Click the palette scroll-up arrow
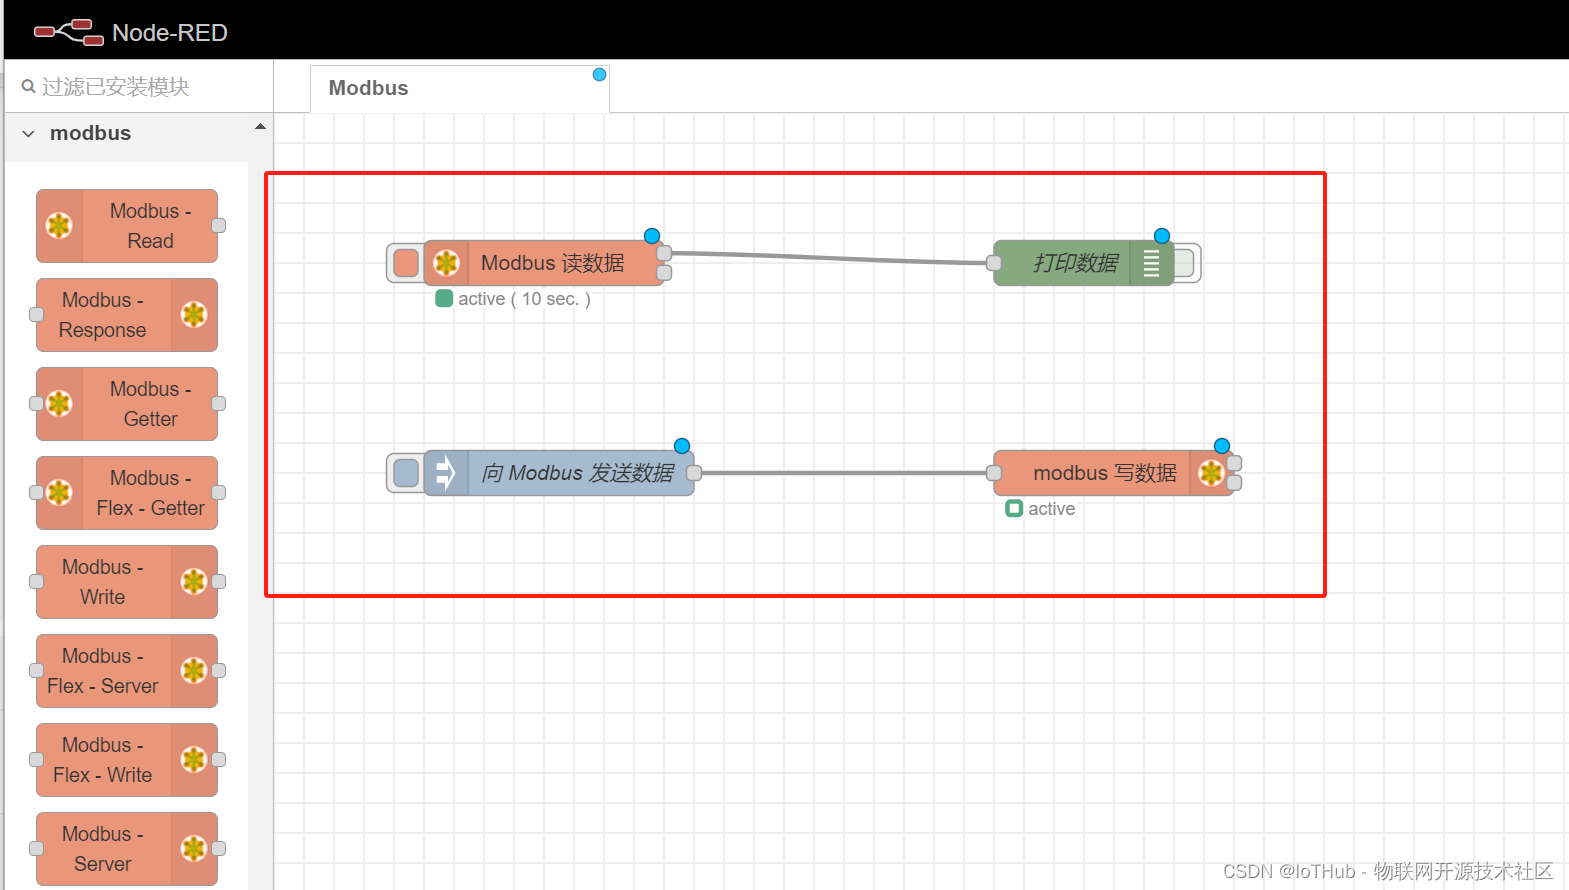The width and height of the screenshot is (1569, 890). coord(260,127)
